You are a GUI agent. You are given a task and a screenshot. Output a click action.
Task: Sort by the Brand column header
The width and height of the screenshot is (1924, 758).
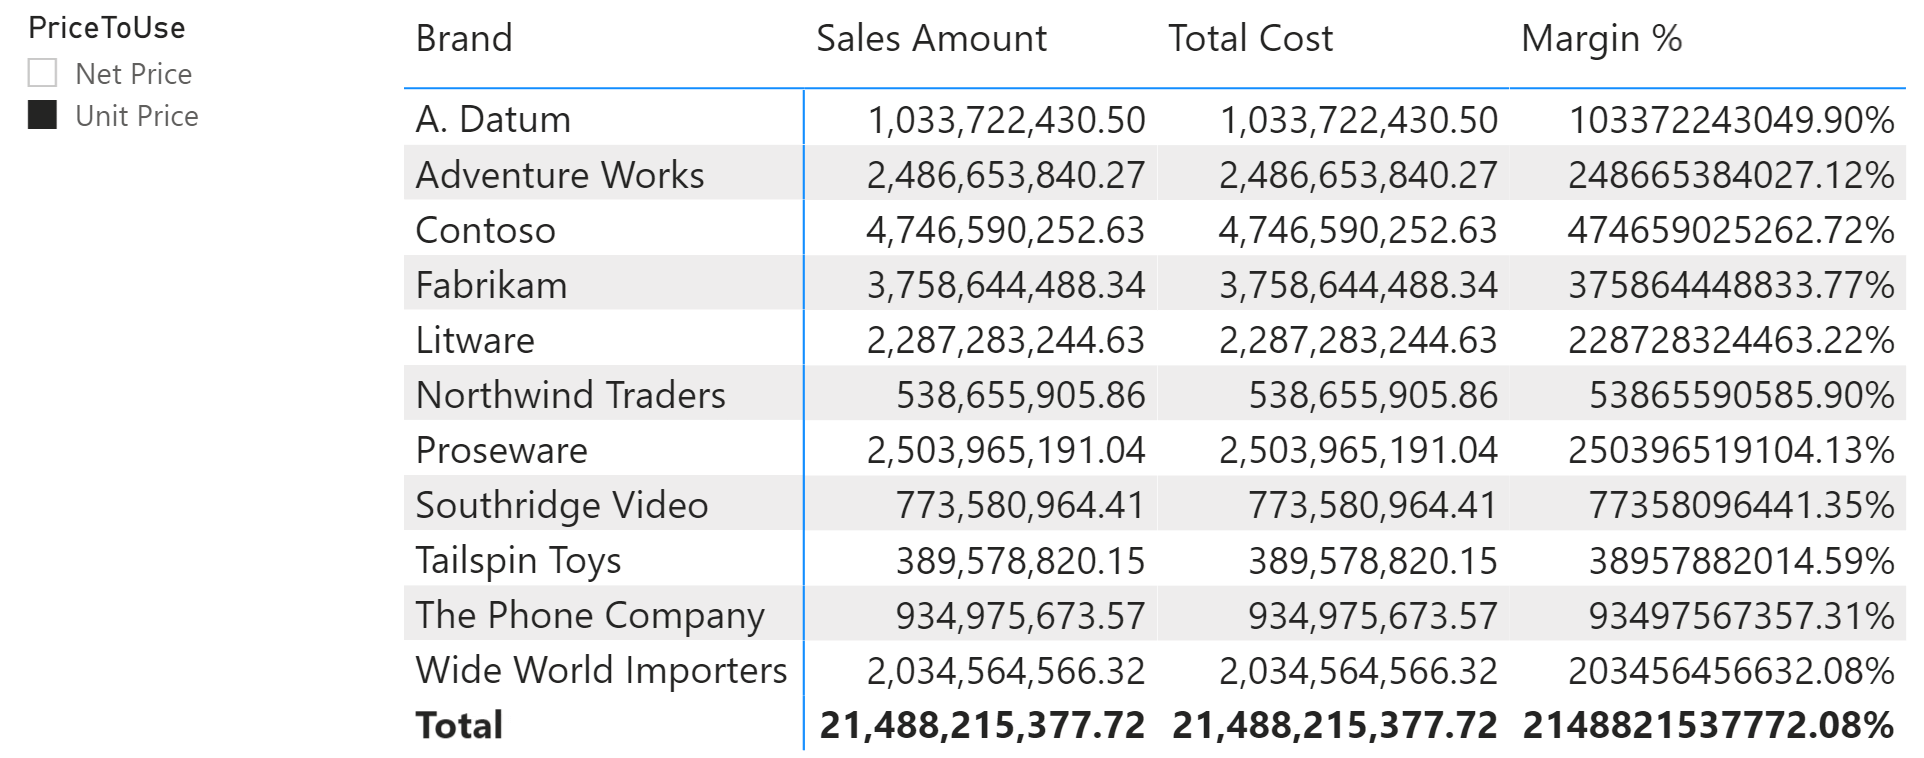[x=464, y=38]
